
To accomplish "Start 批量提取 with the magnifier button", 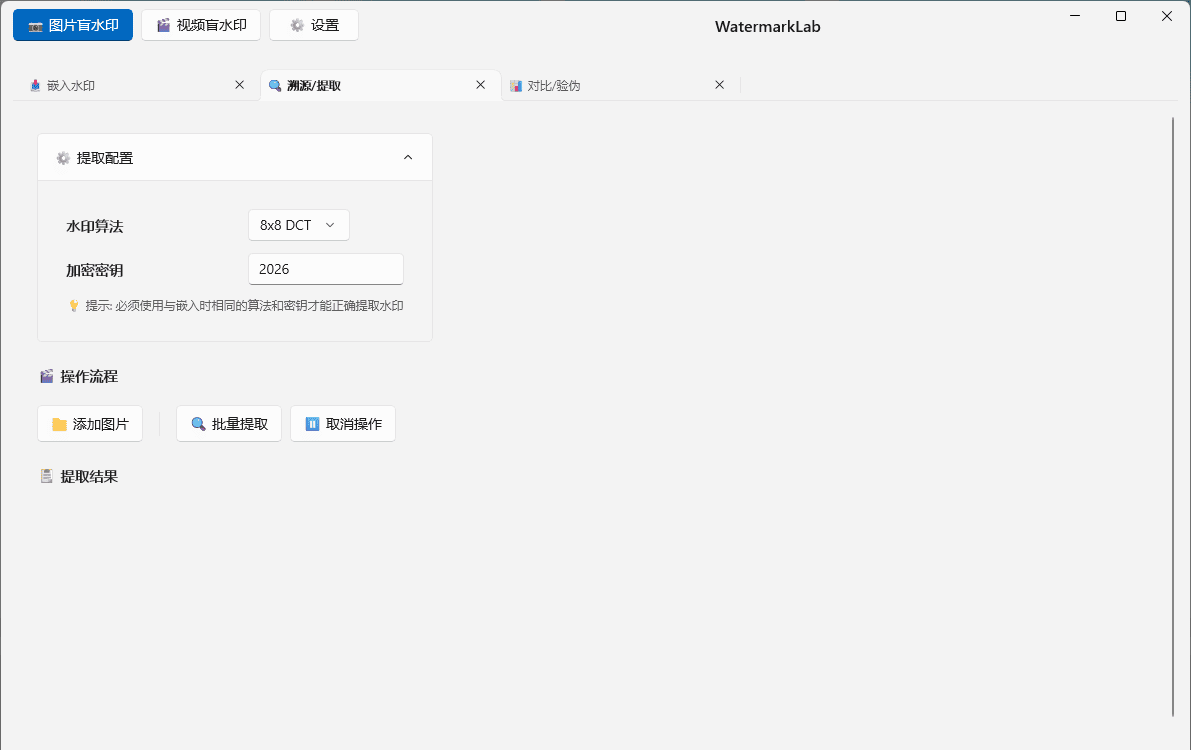I will [x=229, y=424].
